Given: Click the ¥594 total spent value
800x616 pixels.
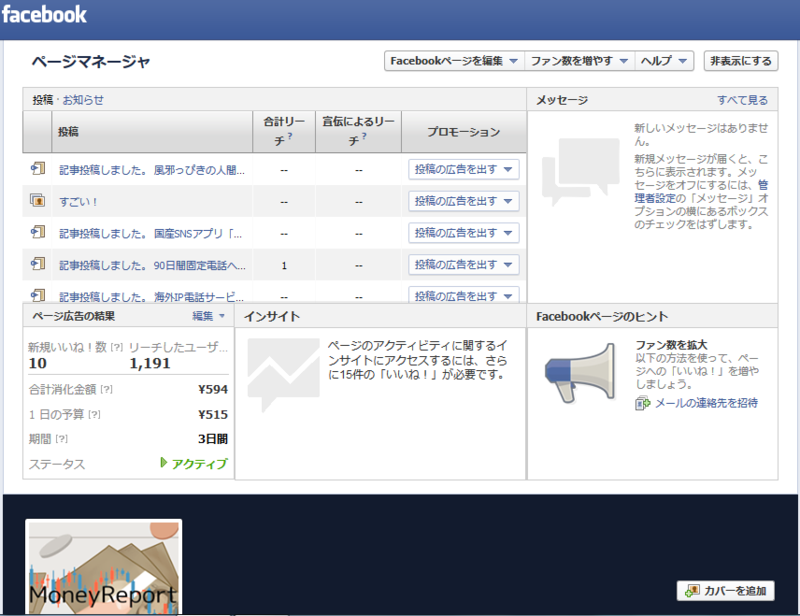Looking at the screenshot, I should 213,389.
